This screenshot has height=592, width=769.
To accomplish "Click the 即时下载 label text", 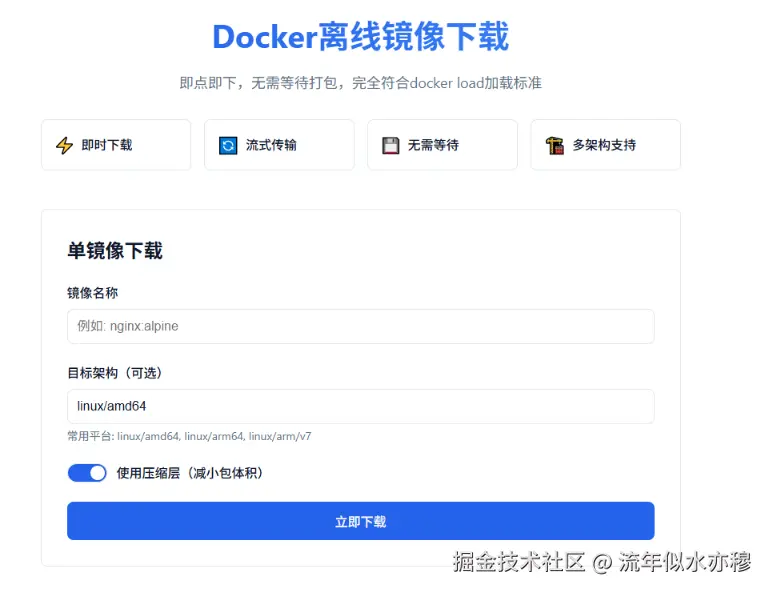I will (107, 145).
